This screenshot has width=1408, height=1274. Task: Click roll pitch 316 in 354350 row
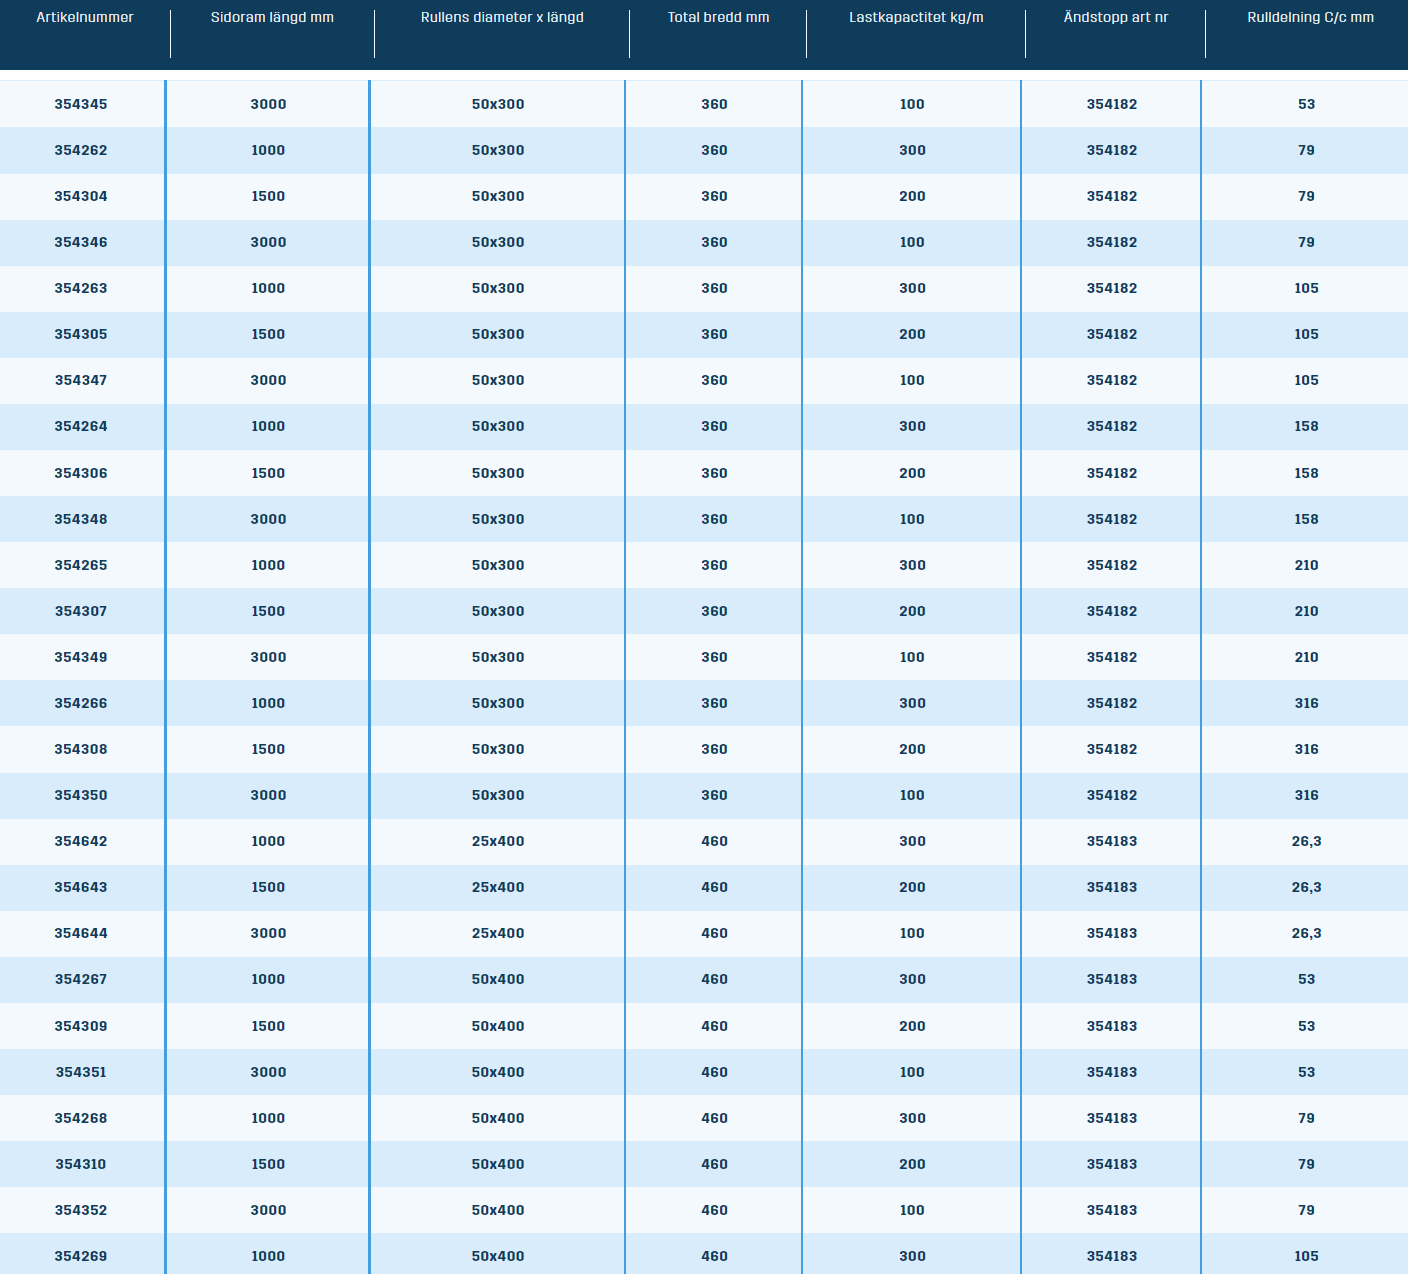[x=1306, y=795]
